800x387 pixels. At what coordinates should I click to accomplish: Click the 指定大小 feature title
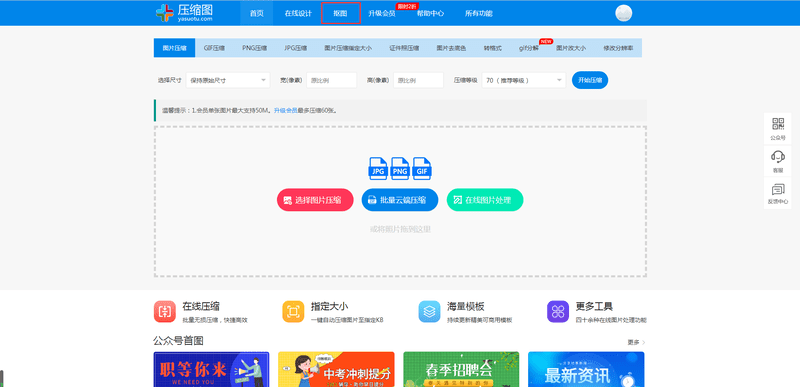tap(330, 306)
